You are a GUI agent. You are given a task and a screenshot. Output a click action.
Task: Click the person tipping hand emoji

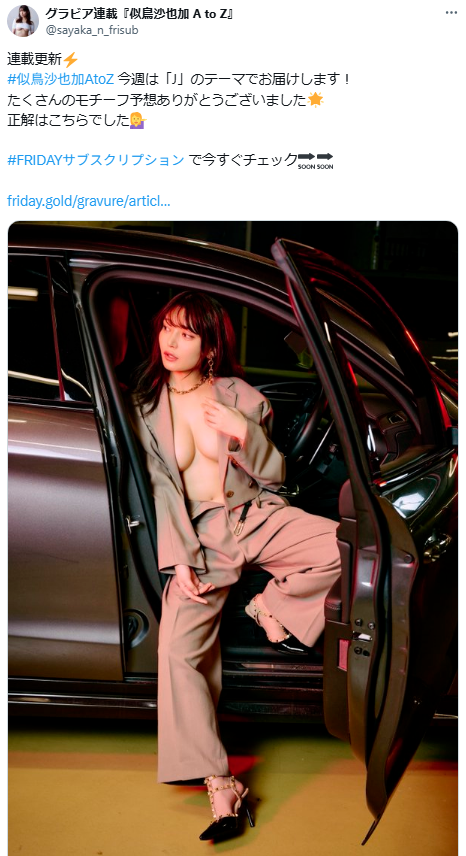138,120
